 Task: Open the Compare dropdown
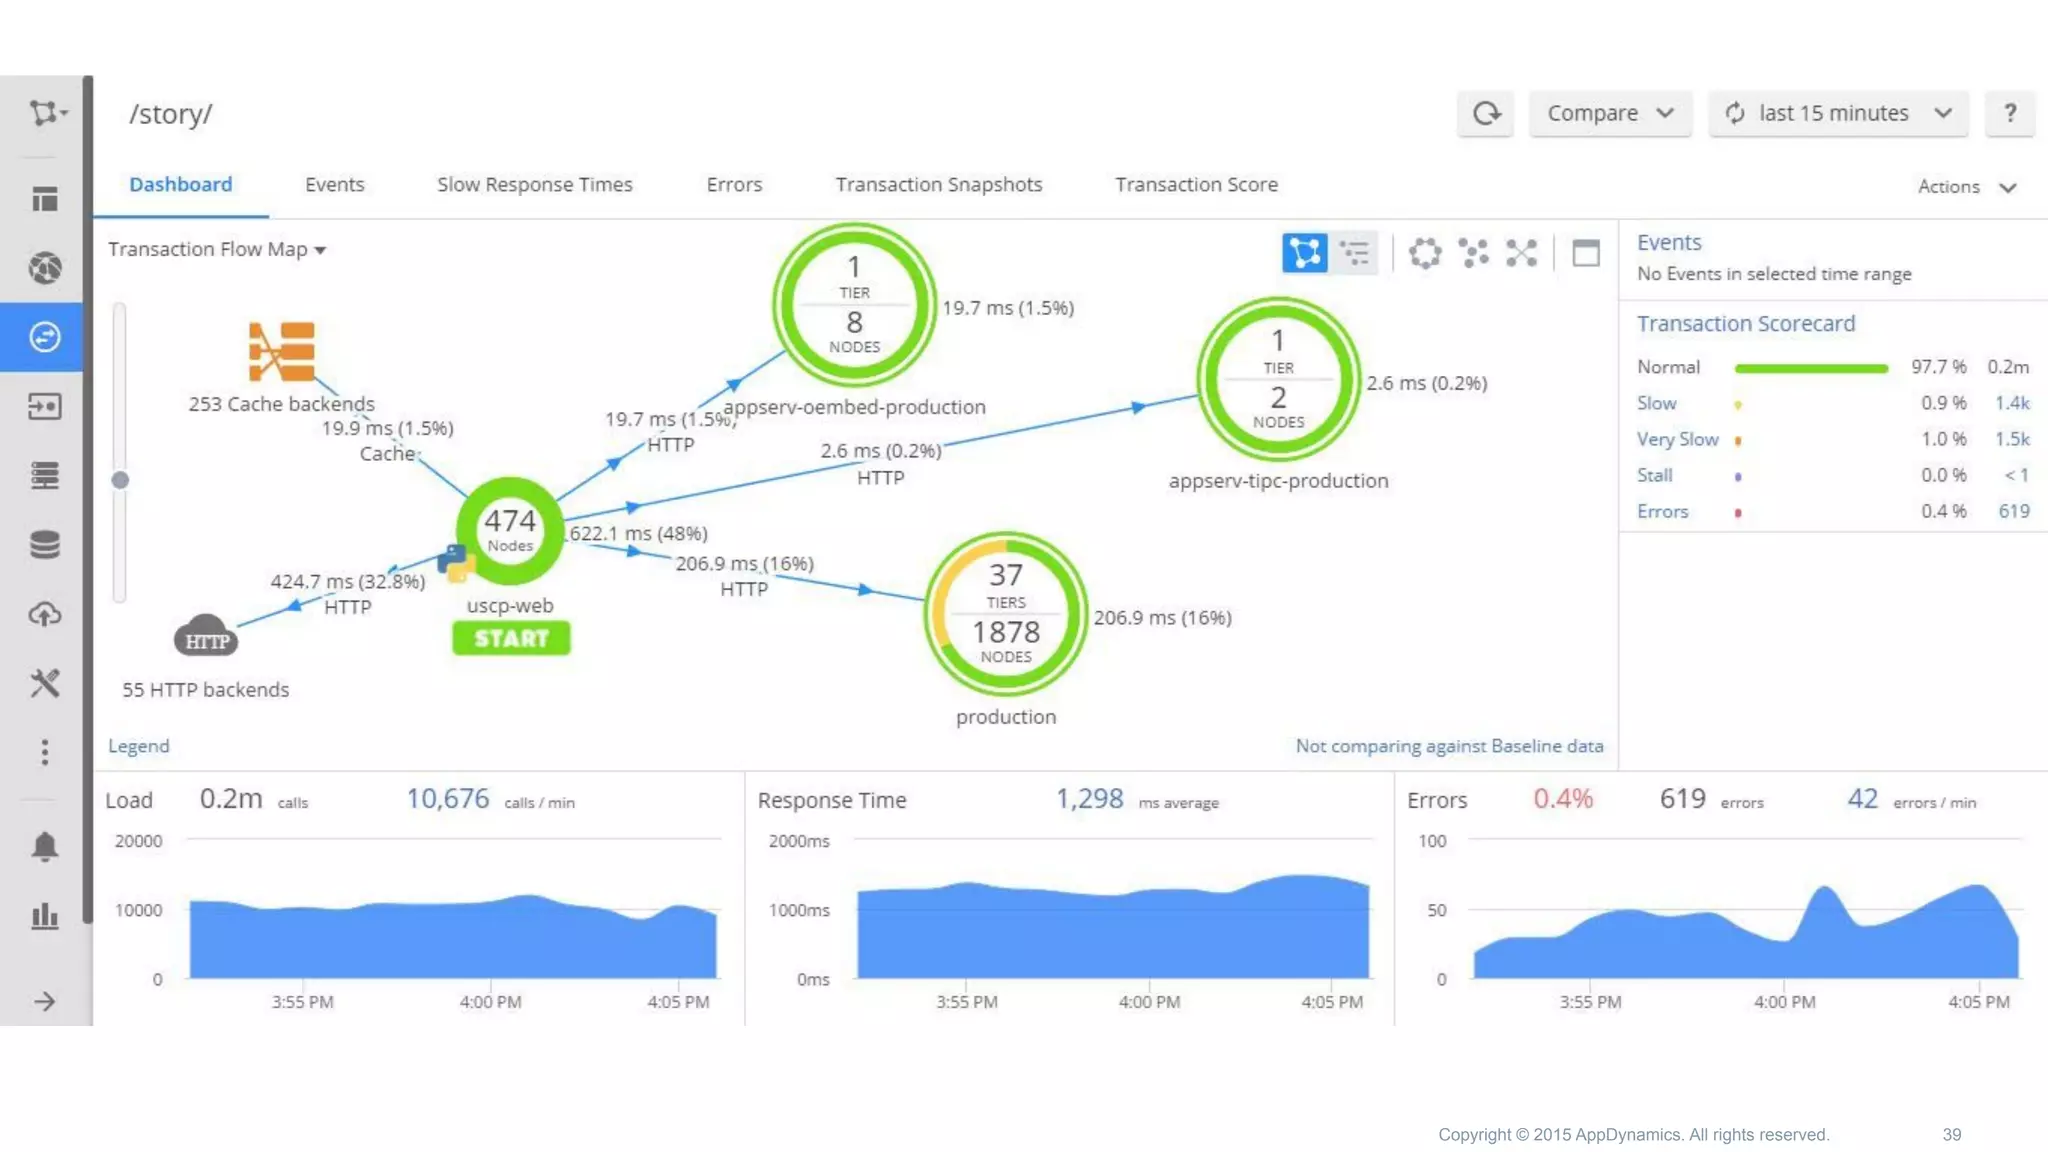coord(1610,113)
